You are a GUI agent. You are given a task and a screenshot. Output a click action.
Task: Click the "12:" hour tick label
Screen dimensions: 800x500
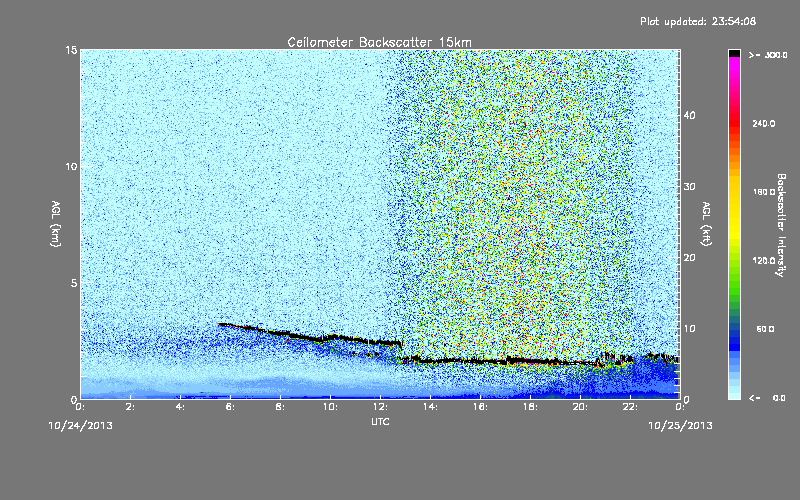click(381, 407)
